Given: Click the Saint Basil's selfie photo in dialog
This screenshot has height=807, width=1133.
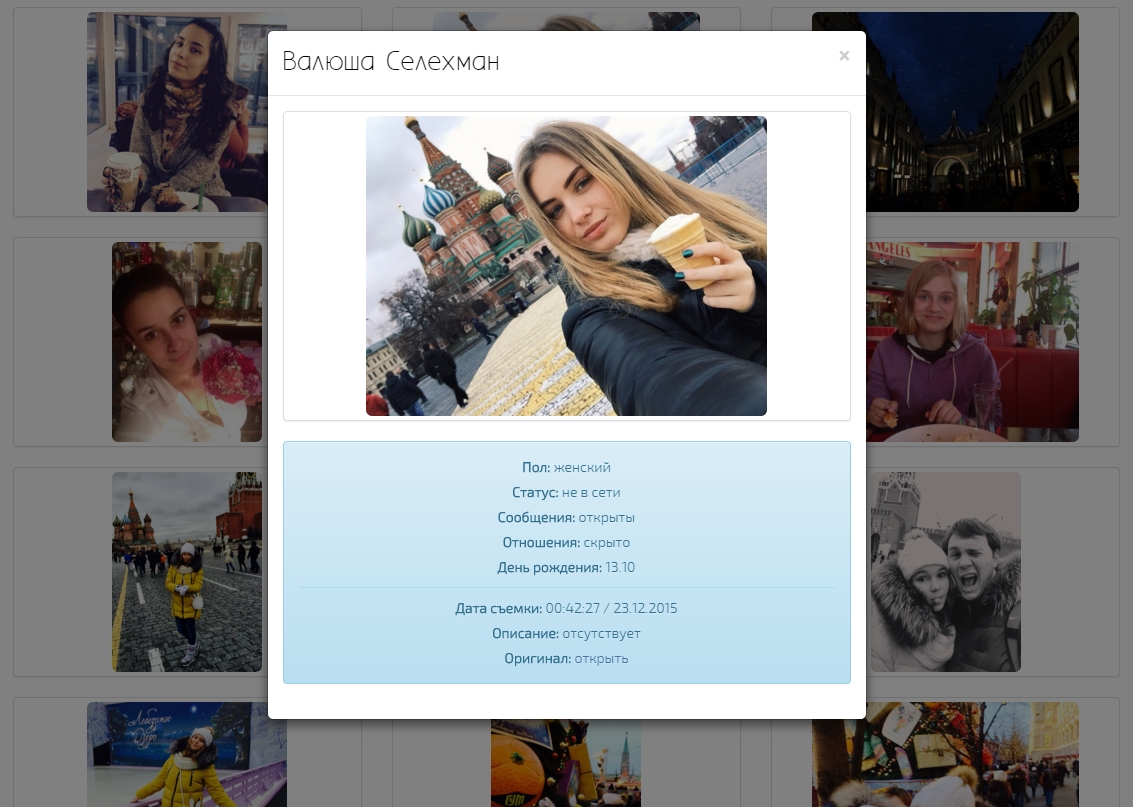Looking at the screenshot, I should 566,266.
